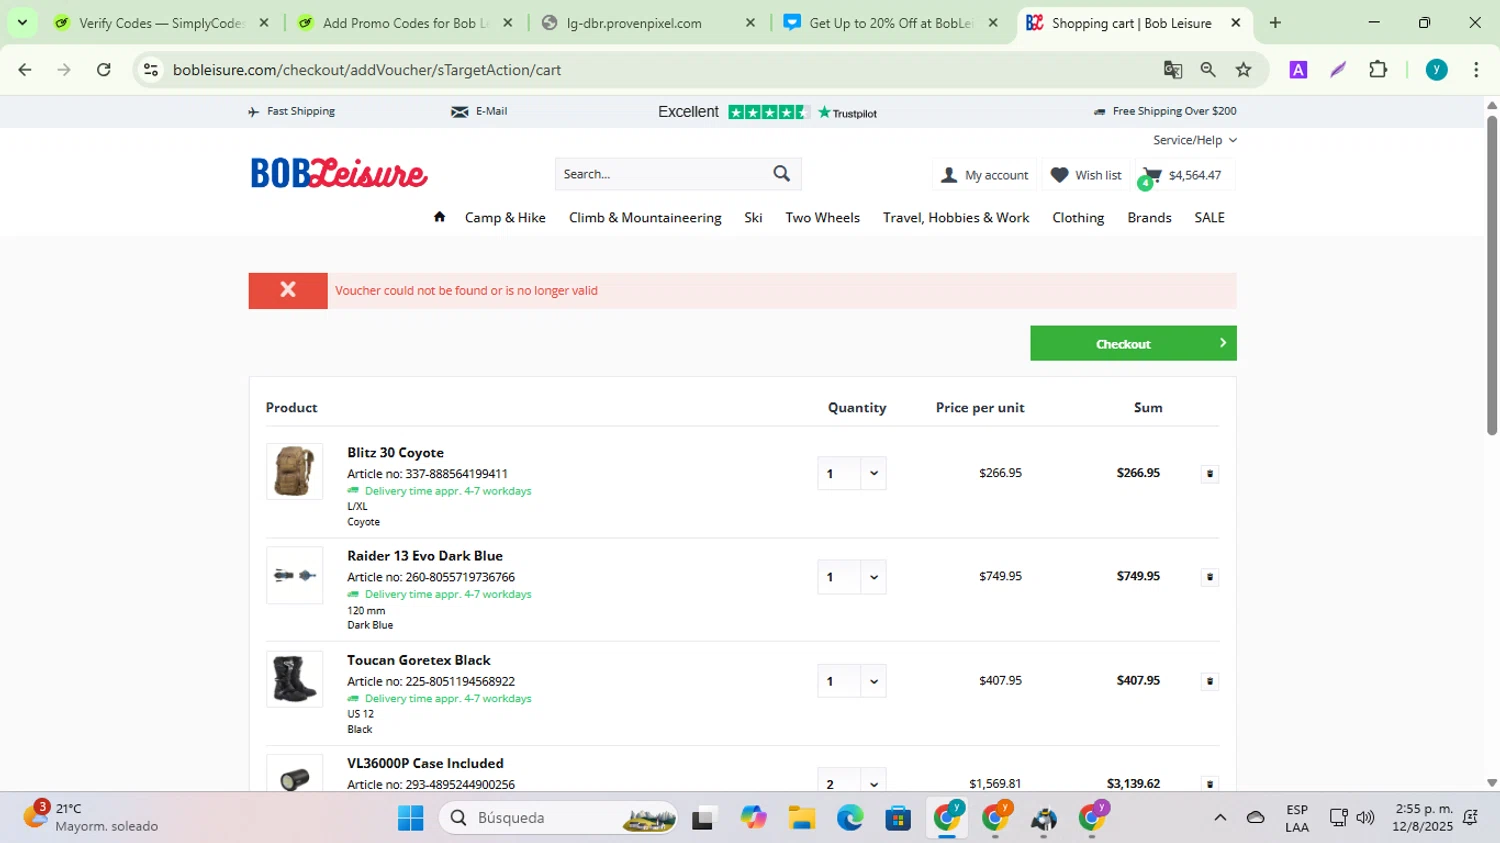The image size is (1500, 843).
Task: Open weather widget showing 21°C
Action: [92, 817]
